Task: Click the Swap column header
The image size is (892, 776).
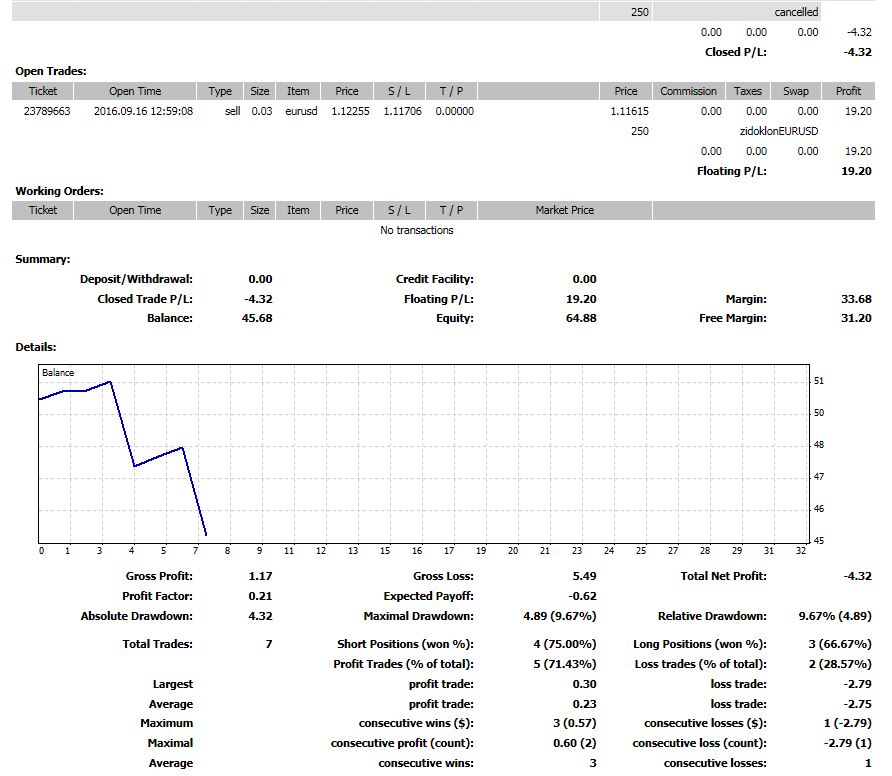Action: click(795, 91)
